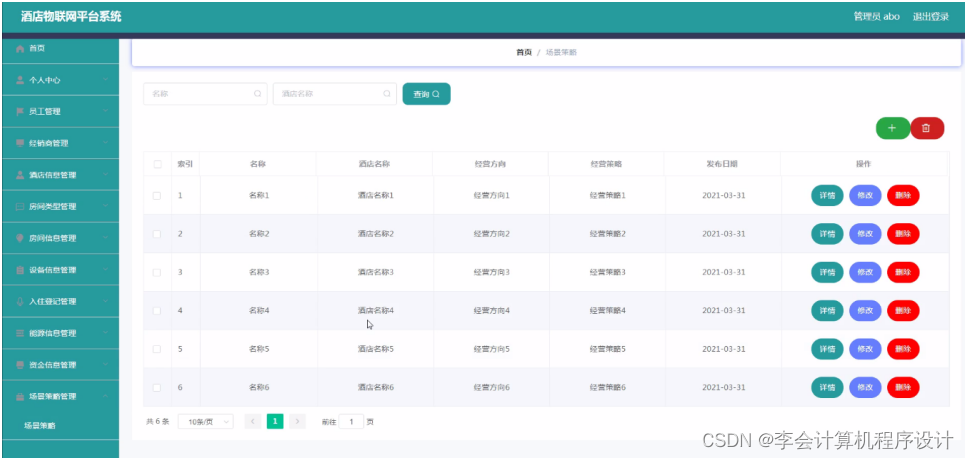This screenshot has width=969, height=459.
Task: Open 首页 menu item in sidebar
Action: (61, 48)
